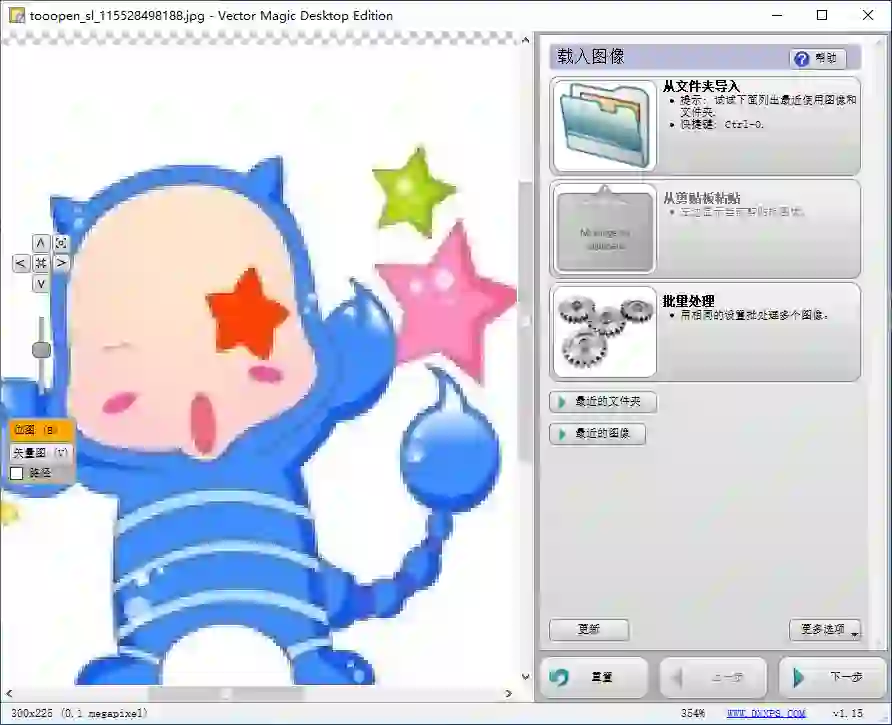Adjust the vertical zoom slider handle
Screen dimensions: 892x725
(41, 349)
